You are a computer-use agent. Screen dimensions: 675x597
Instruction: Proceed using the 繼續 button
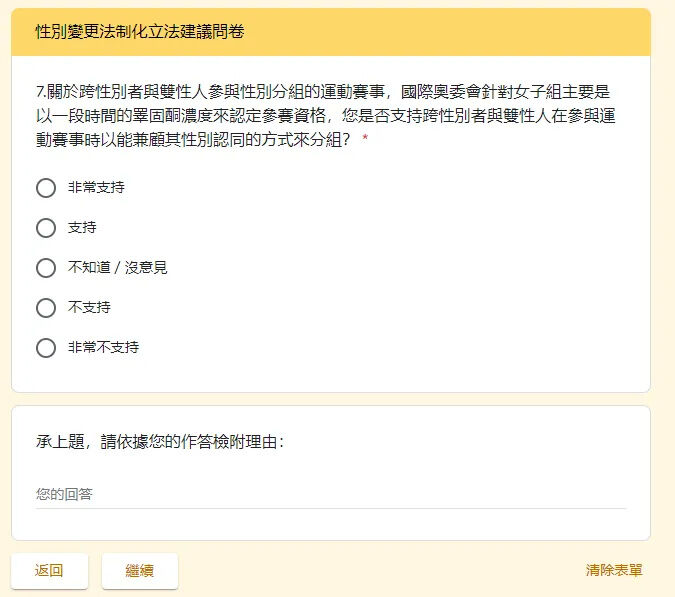(x=140, y=571)
